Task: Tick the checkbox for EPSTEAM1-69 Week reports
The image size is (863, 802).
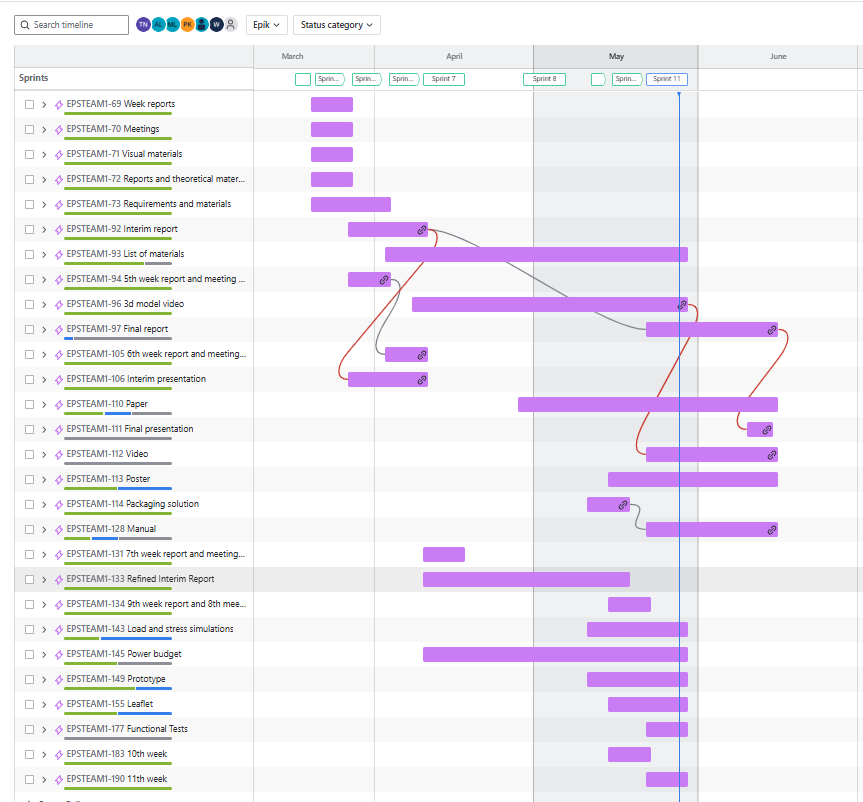Action: (30, 104)
